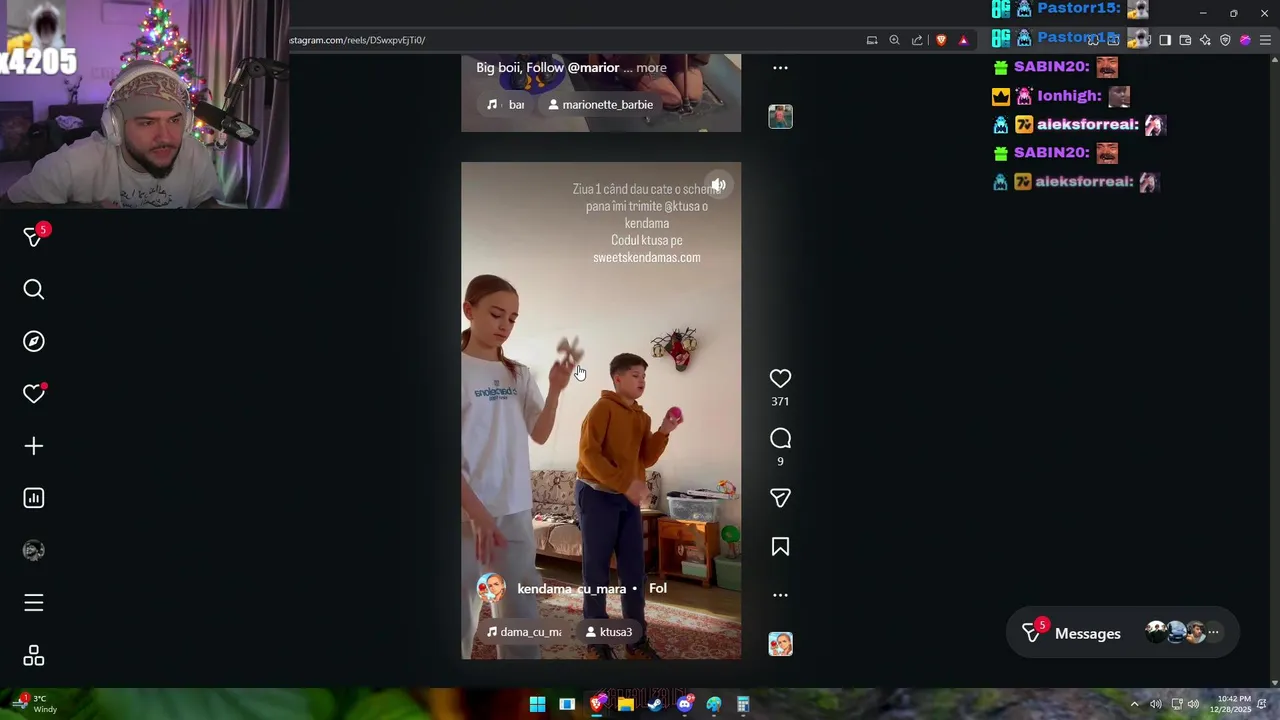Open File Explorer from the taskbar
This screenshot has height=720, width=1280.
click(x=626, y=704)
